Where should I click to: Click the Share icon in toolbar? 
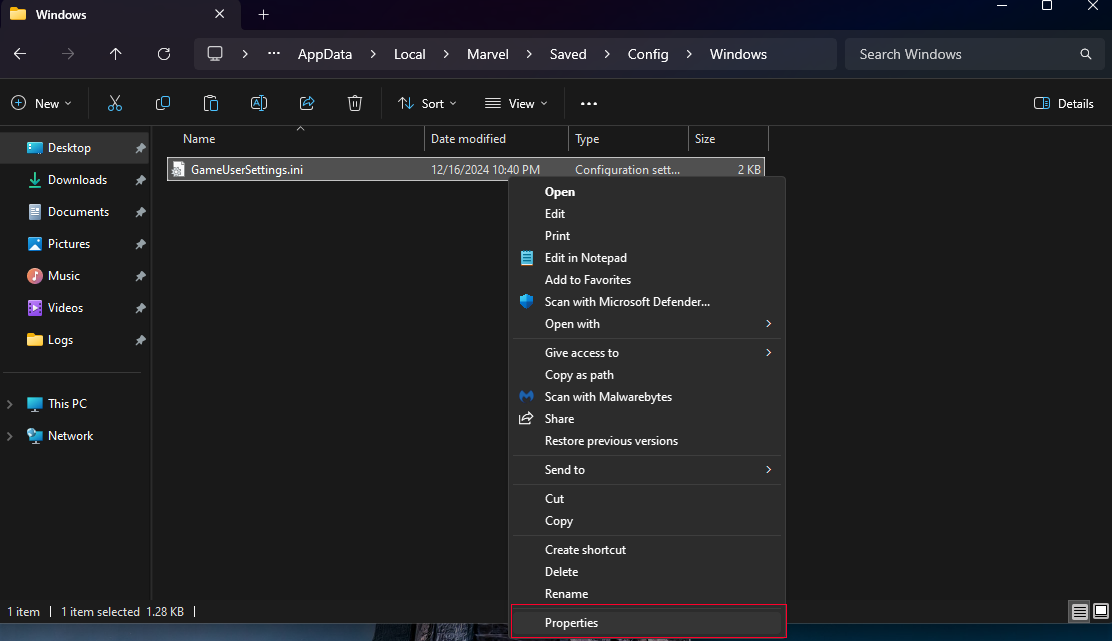[307, 104]
